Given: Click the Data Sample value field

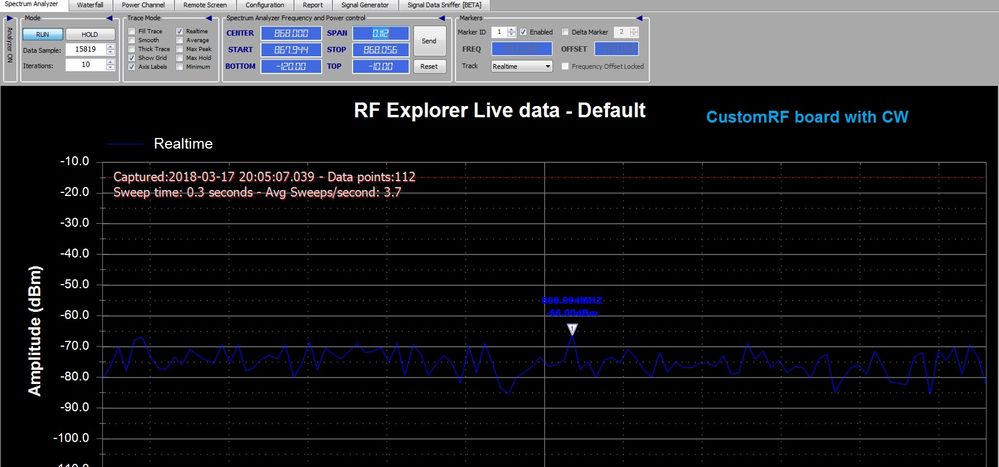Looking at the screenshot, I should (x=85, y=50).
